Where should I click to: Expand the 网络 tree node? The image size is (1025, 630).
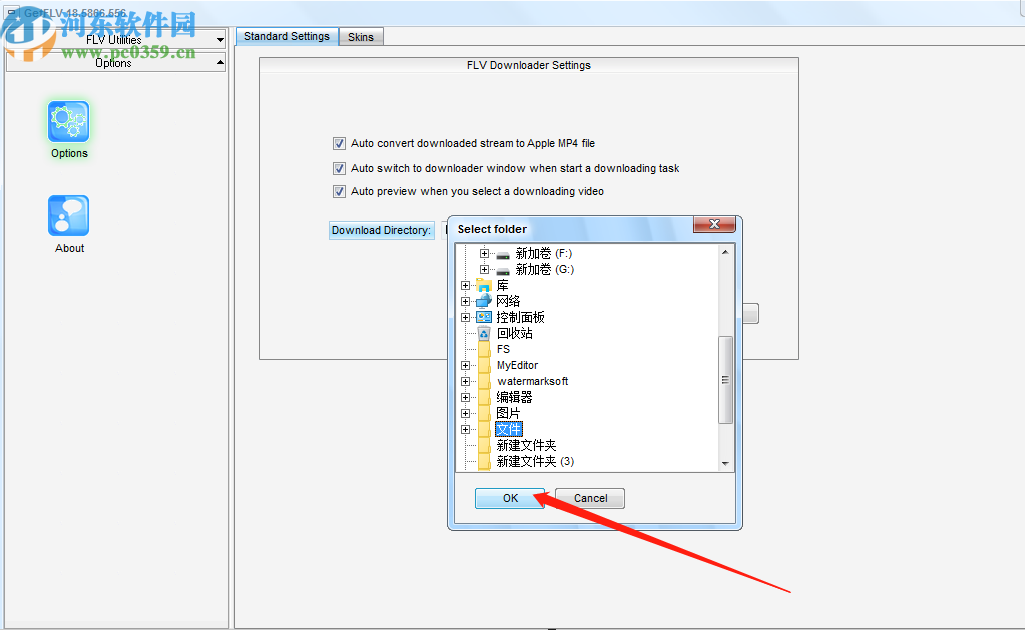(465, 301)
